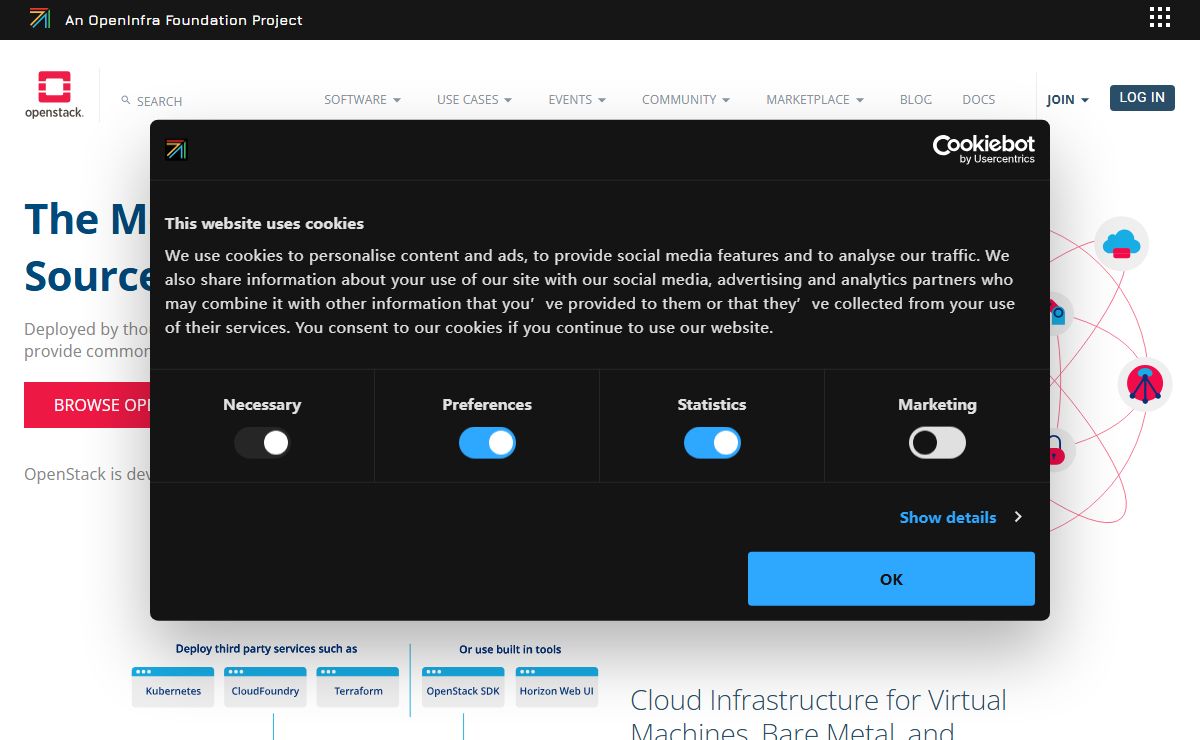
Task: Expand the Community dropdown menu
Action: point(686,100)
